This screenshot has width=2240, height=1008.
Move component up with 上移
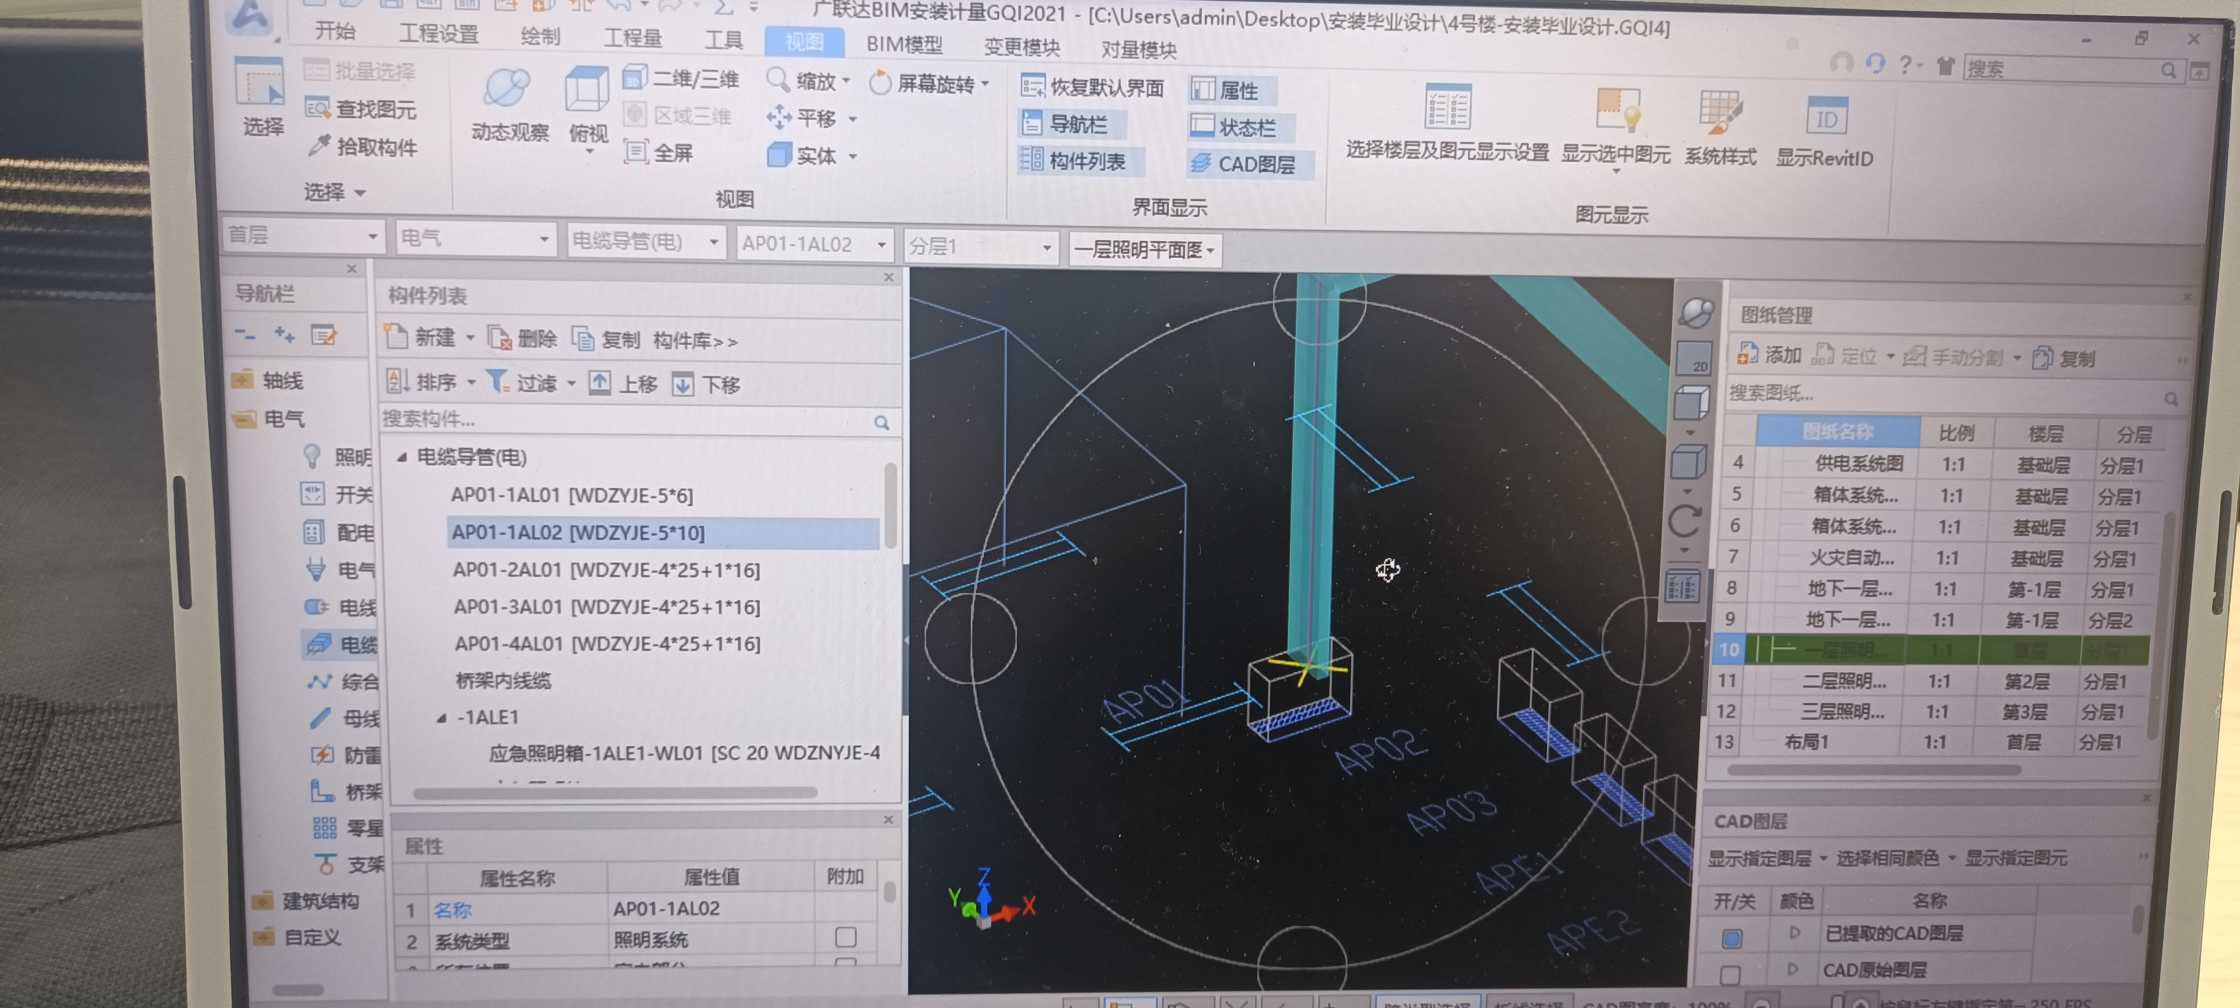(622, 384)
